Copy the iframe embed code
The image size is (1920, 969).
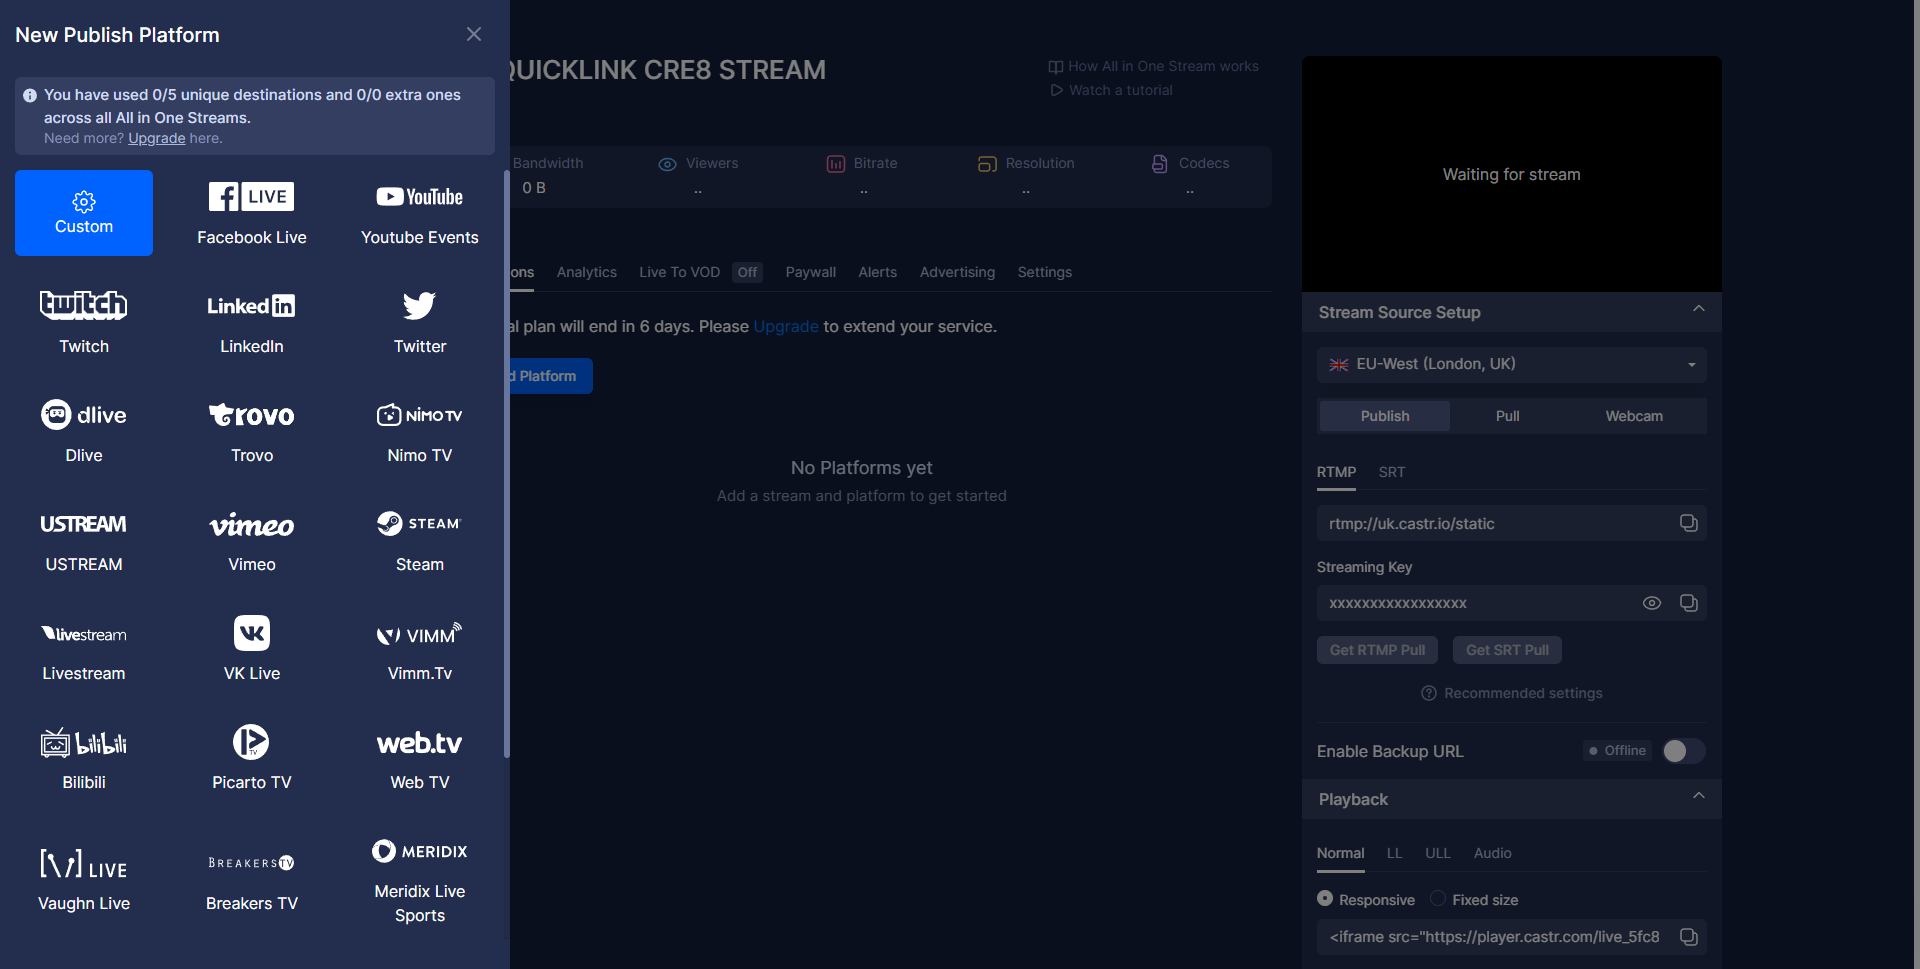[1688, 937]
